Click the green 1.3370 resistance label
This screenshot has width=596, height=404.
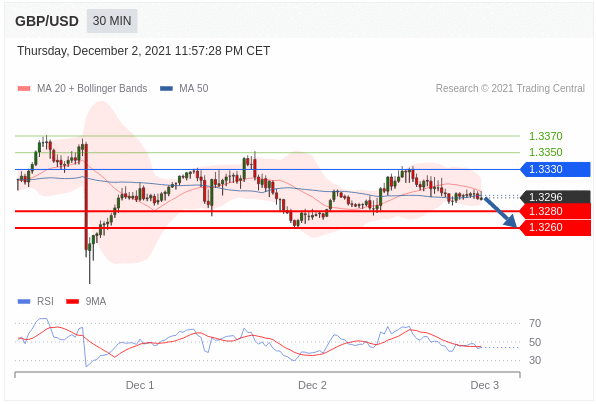coord(545,136)
